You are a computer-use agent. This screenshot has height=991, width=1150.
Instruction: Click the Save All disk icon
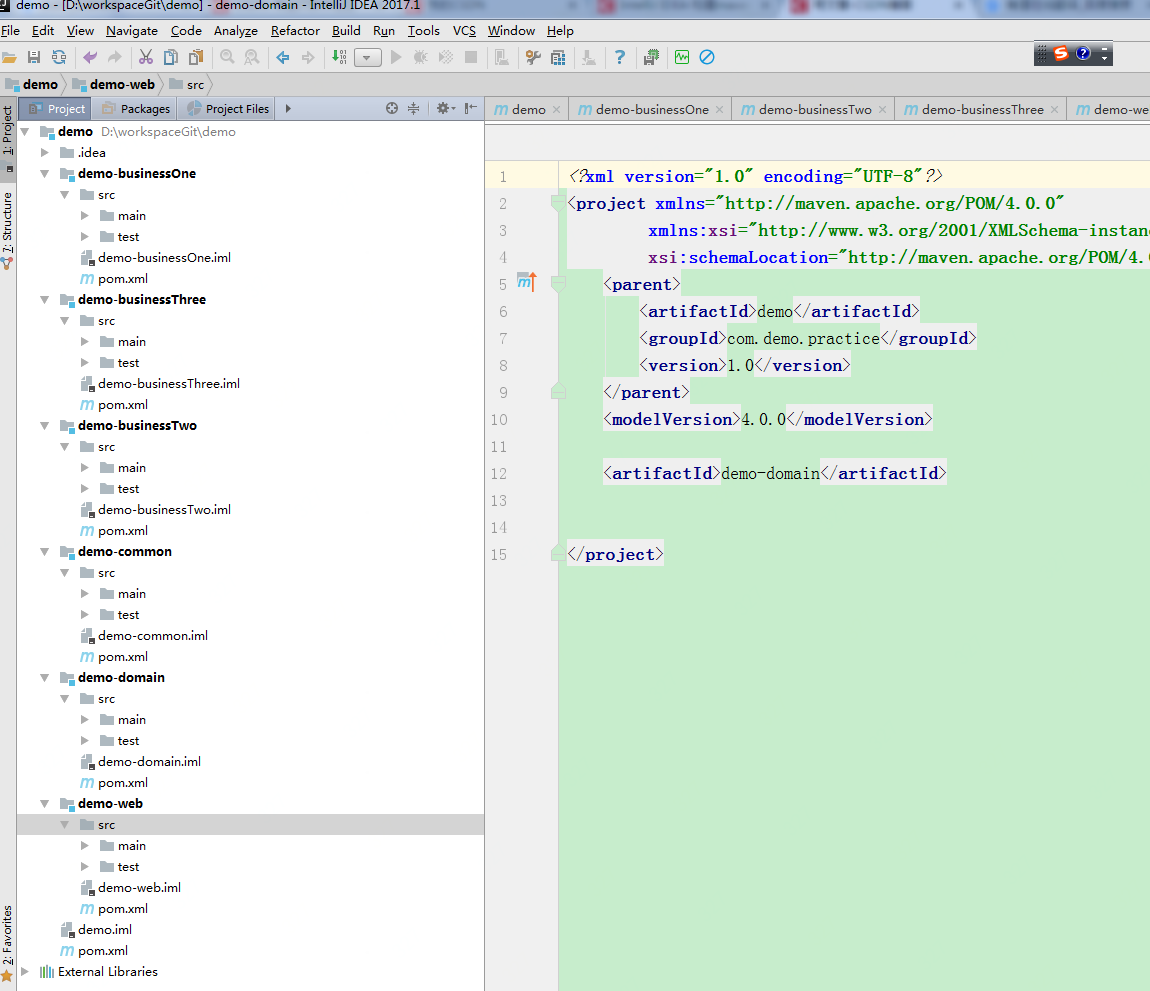click(x=34, y=57)
